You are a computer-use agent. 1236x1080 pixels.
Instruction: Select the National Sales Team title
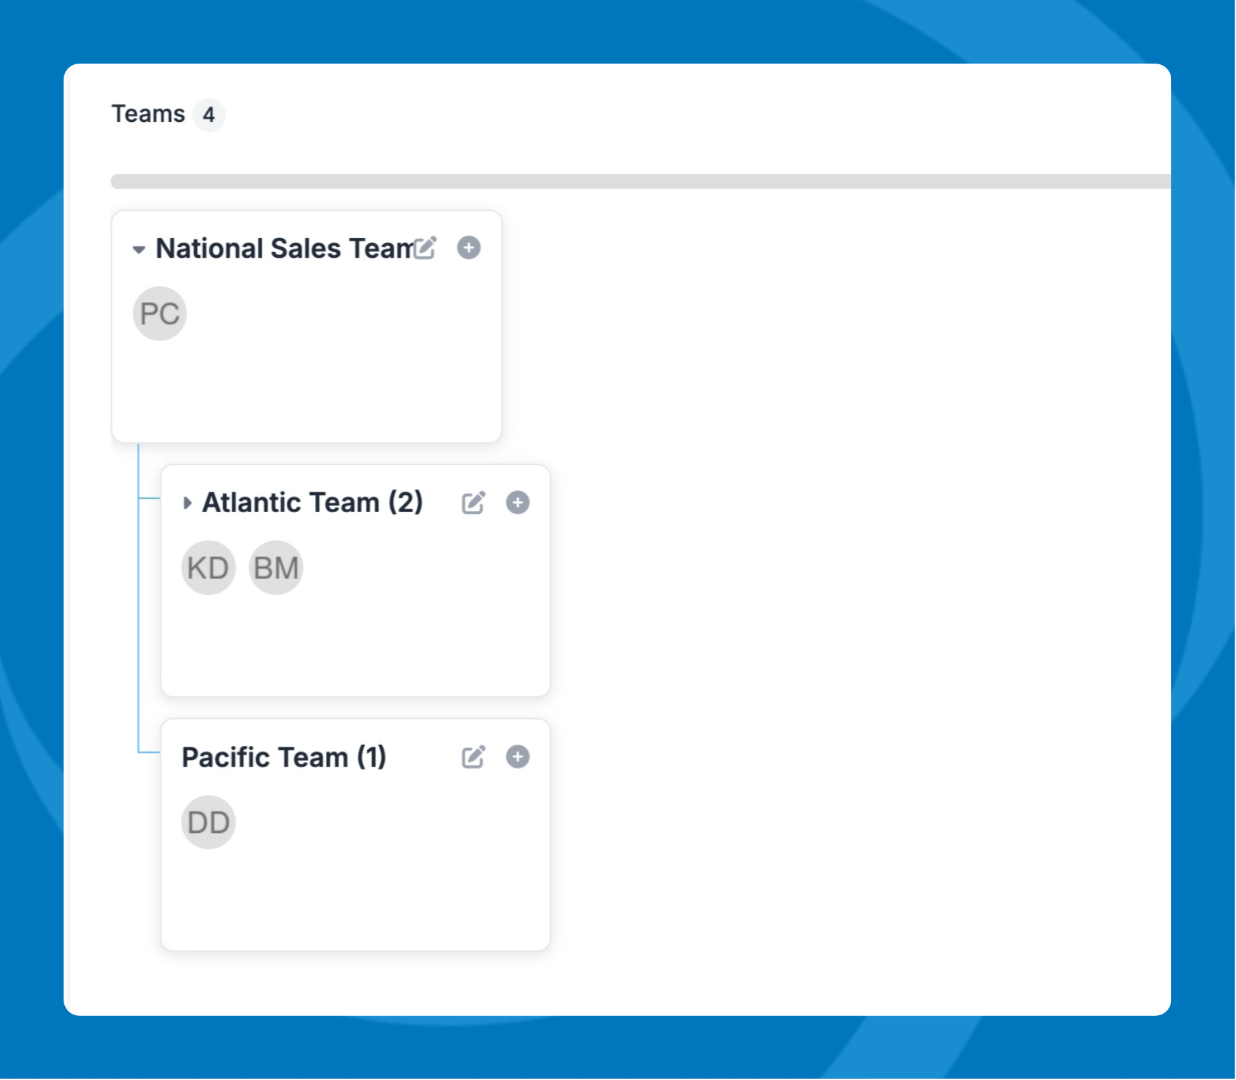[x=284, y=248]
